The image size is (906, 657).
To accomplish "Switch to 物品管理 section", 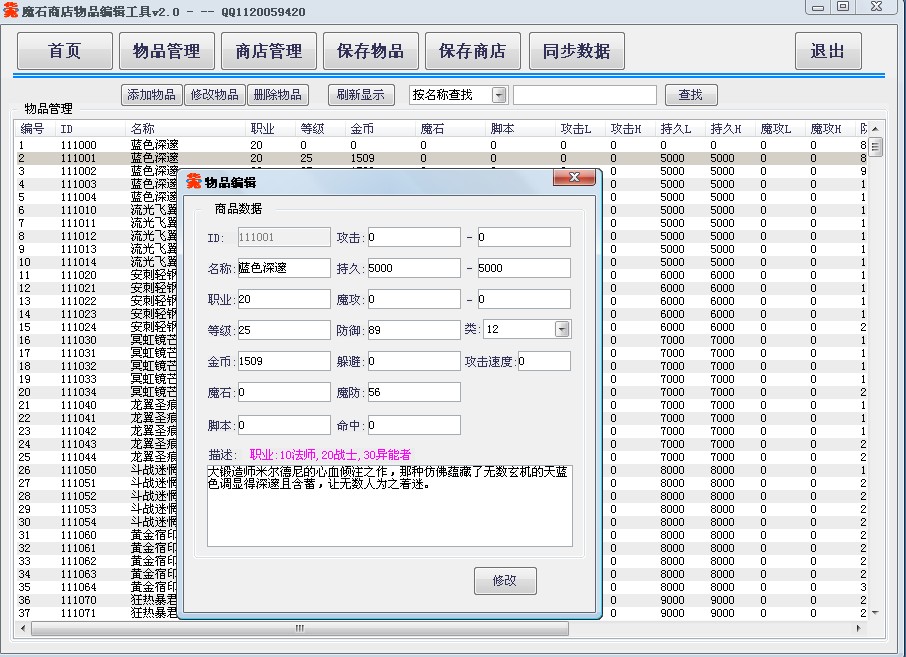I will (x=167, y=52).
